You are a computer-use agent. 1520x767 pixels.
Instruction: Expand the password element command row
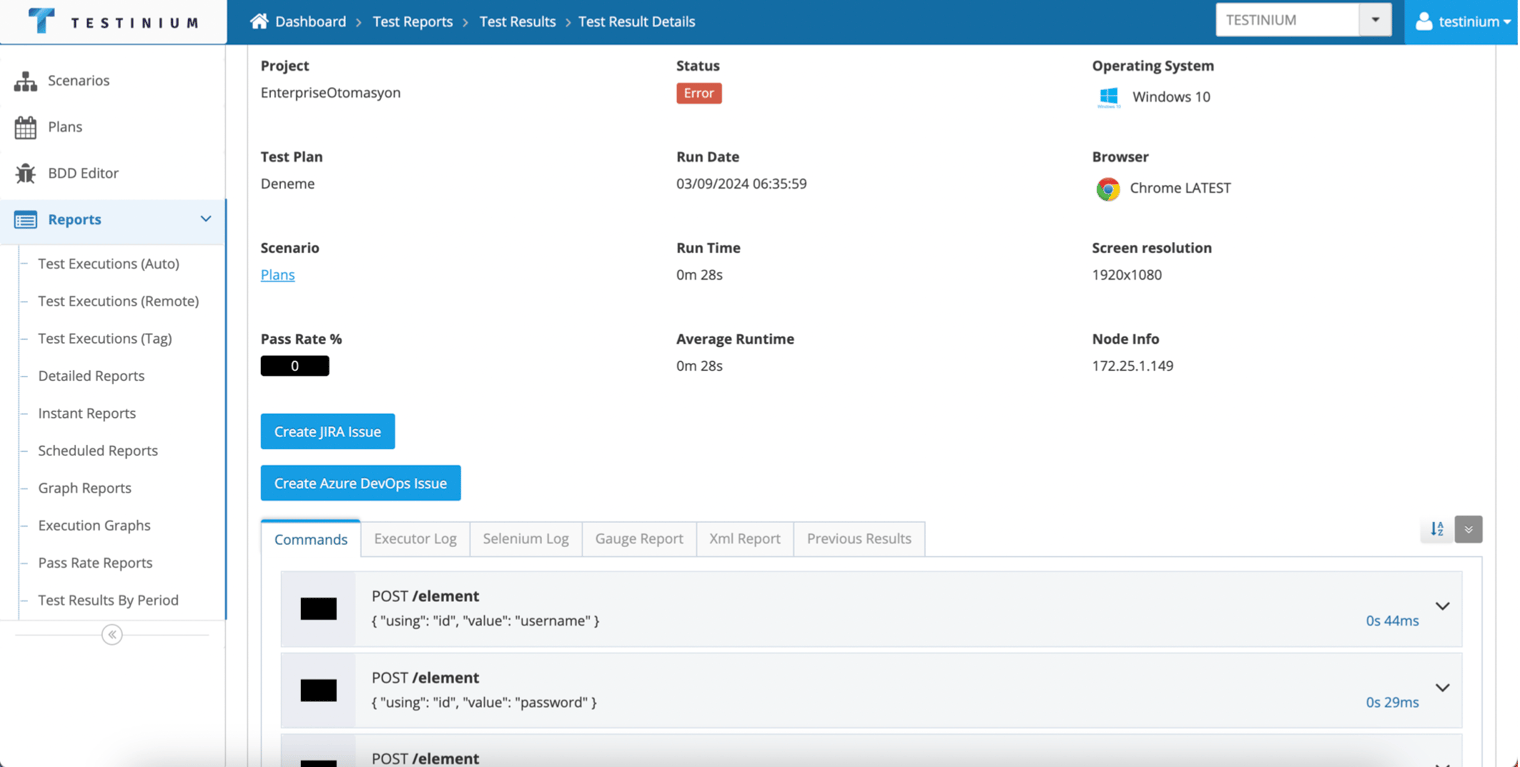(1442, 688)
